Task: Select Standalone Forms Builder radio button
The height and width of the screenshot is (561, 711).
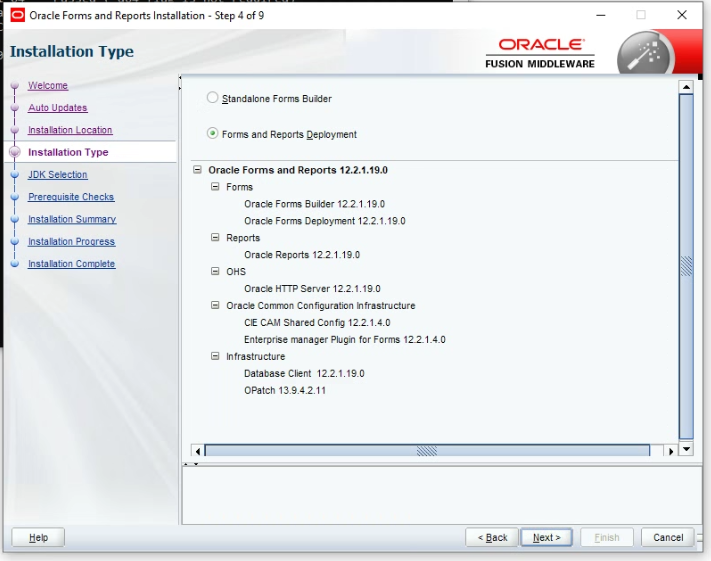Action: (x=212, y=98)
